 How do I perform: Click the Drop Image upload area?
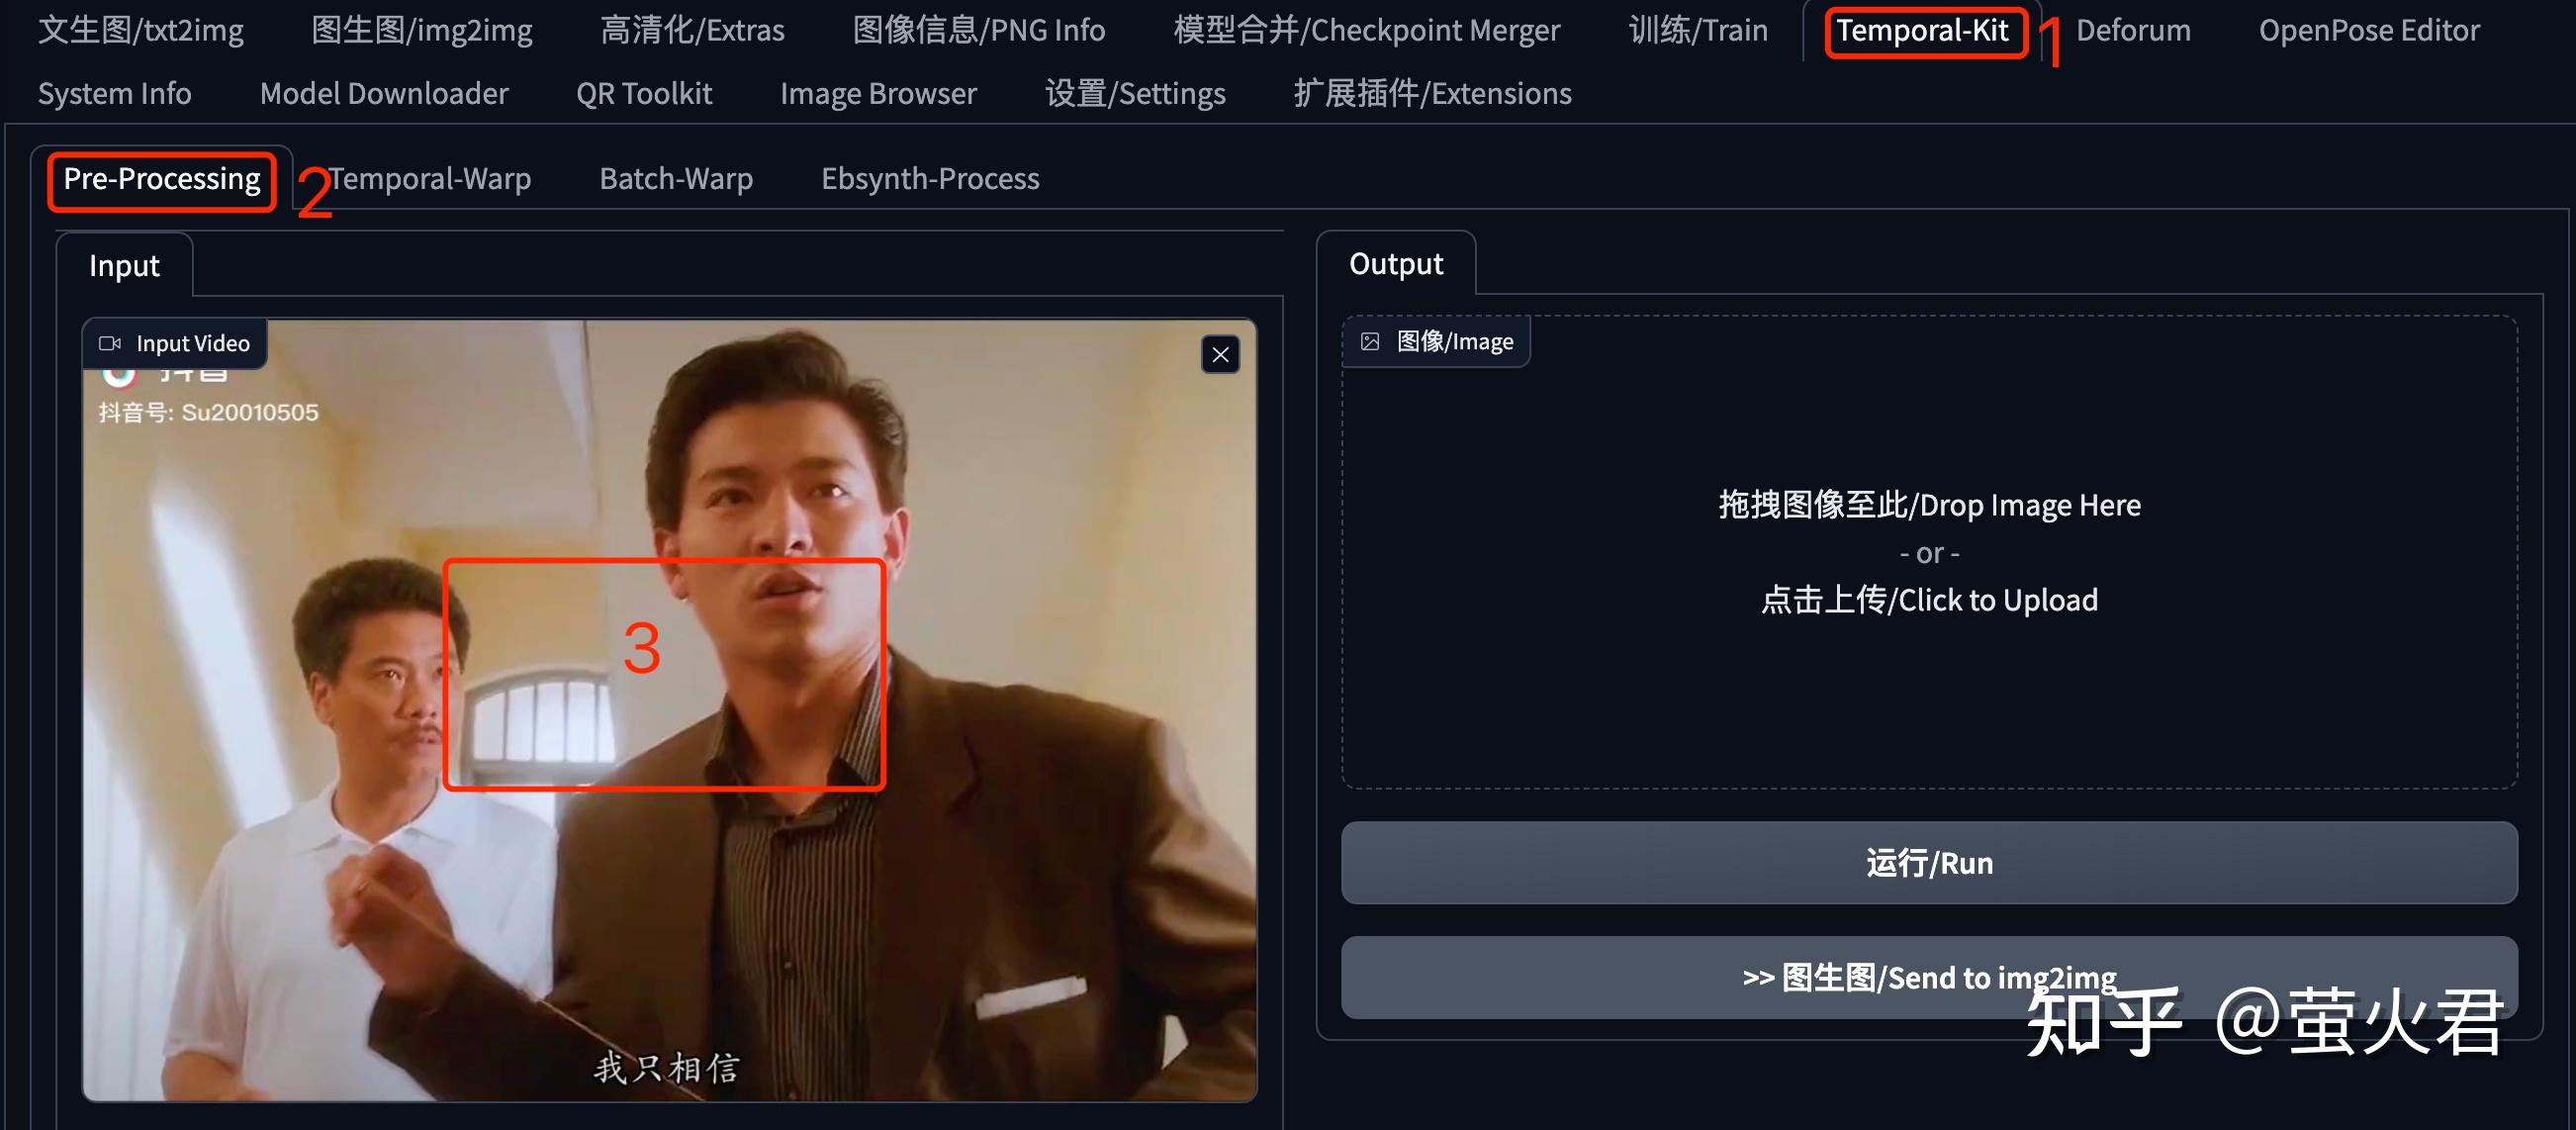(x=1927, y=552)
